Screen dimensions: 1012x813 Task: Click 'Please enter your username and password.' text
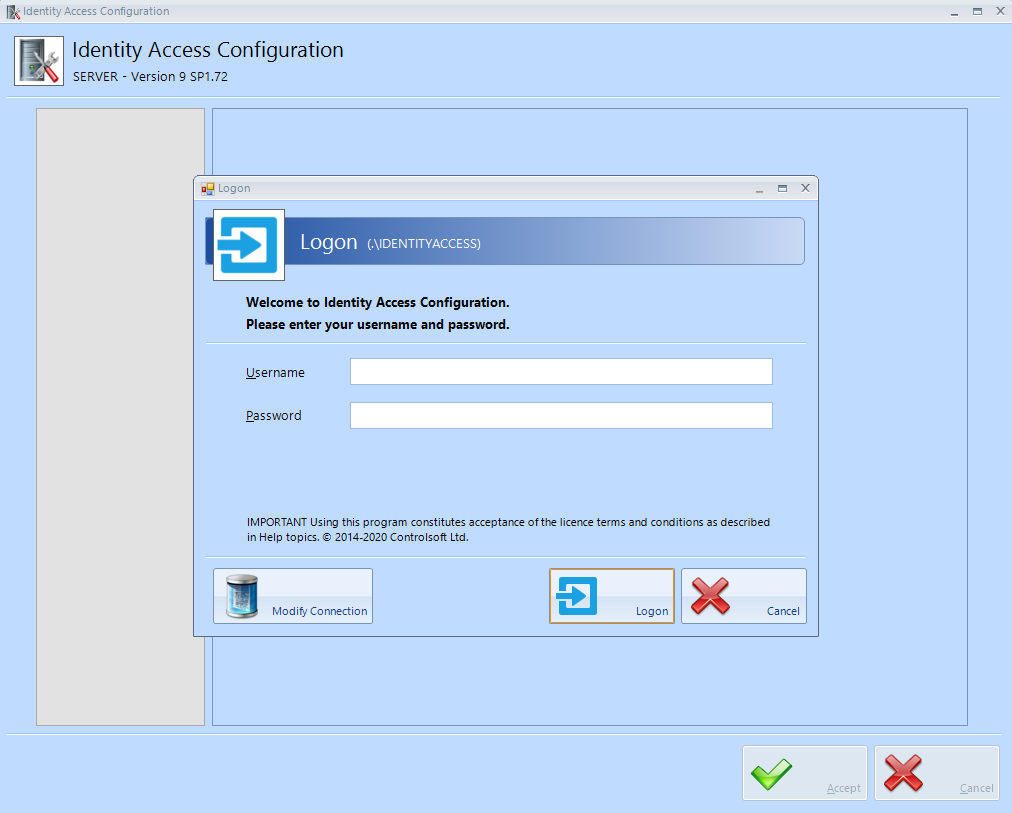point(378,325)
